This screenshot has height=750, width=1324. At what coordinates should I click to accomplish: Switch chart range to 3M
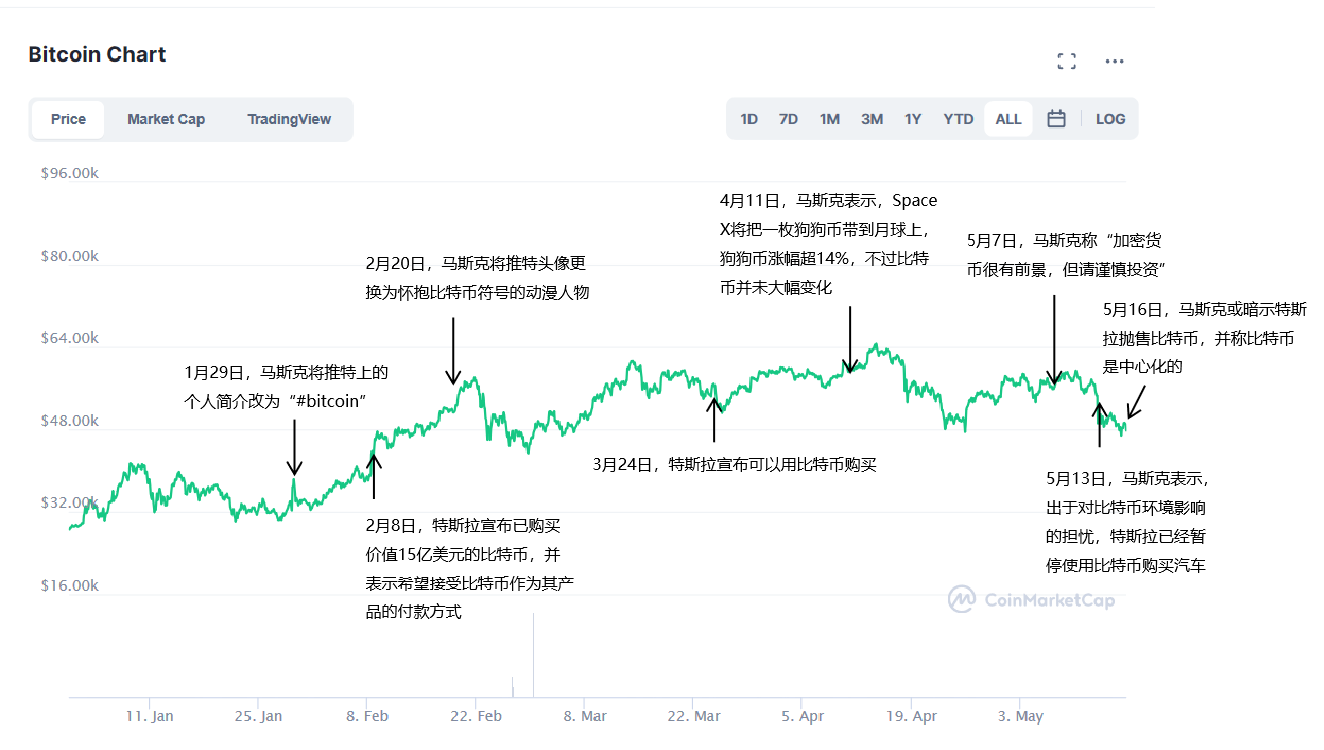coord(872,119)
